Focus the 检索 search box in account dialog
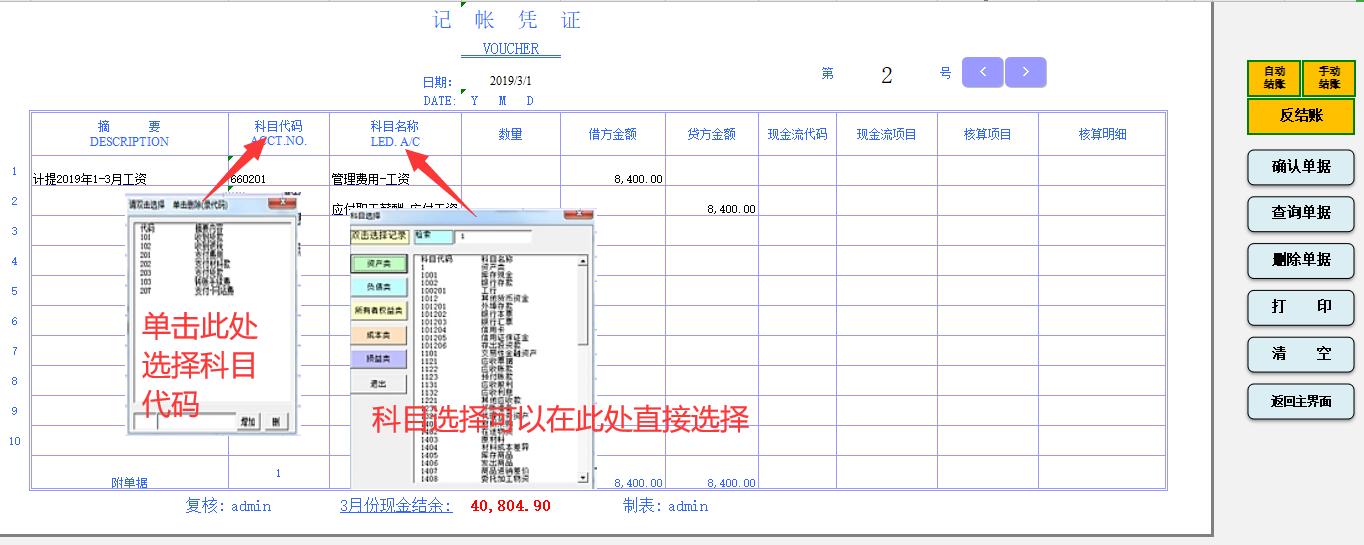This screenshot has width=1364, height=545. 493,236
